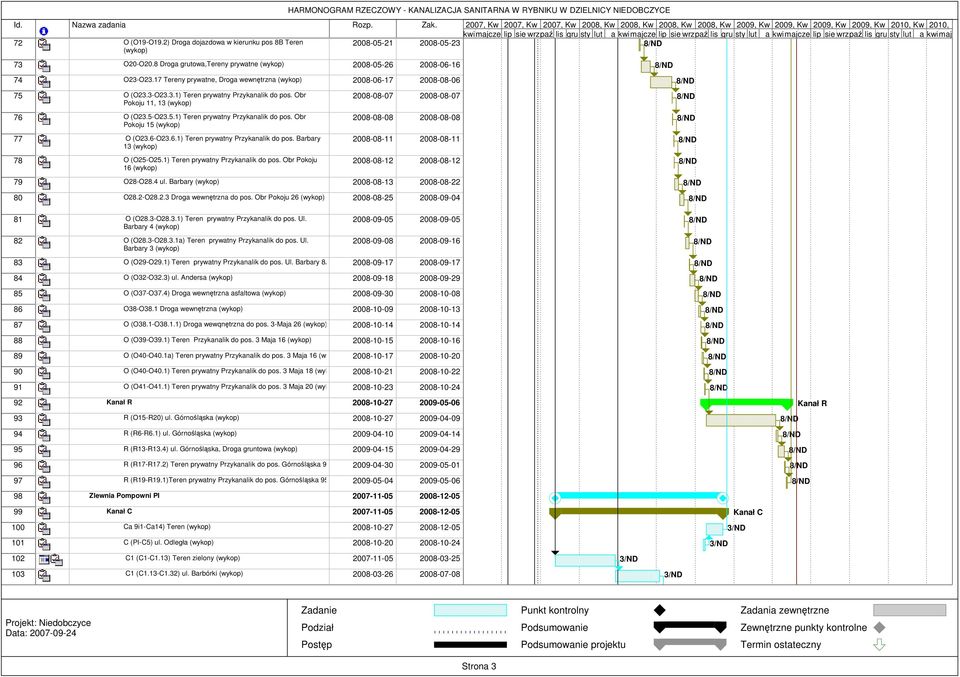
Task: Click 'R (O15-R20) ul. Górnośląska (wykop)' task
Action: click(x=181, y=418)
